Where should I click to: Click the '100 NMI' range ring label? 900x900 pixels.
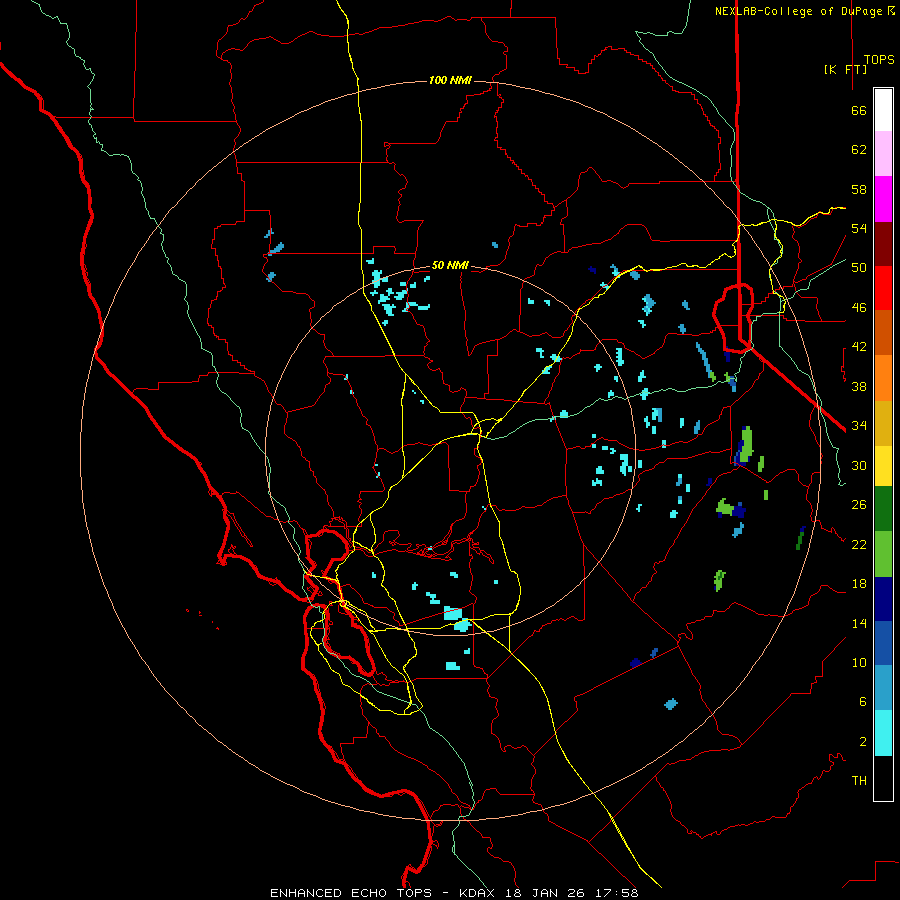[450, 80]
